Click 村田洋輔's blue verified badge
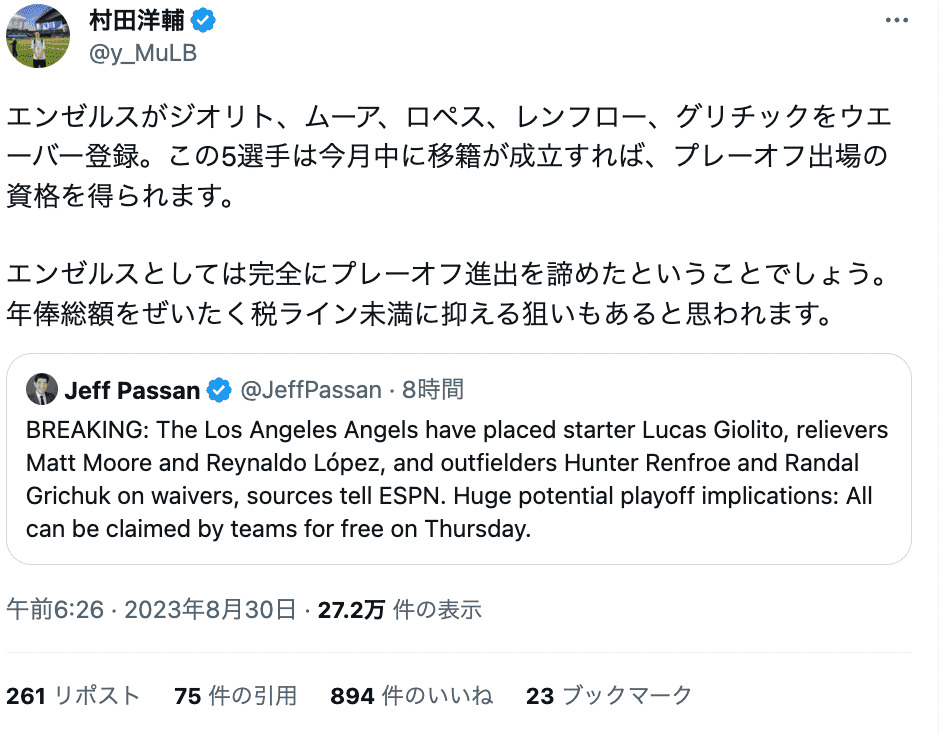Image resolution: width=948 pixels, height=734 pixels. (x=202, y=20)
